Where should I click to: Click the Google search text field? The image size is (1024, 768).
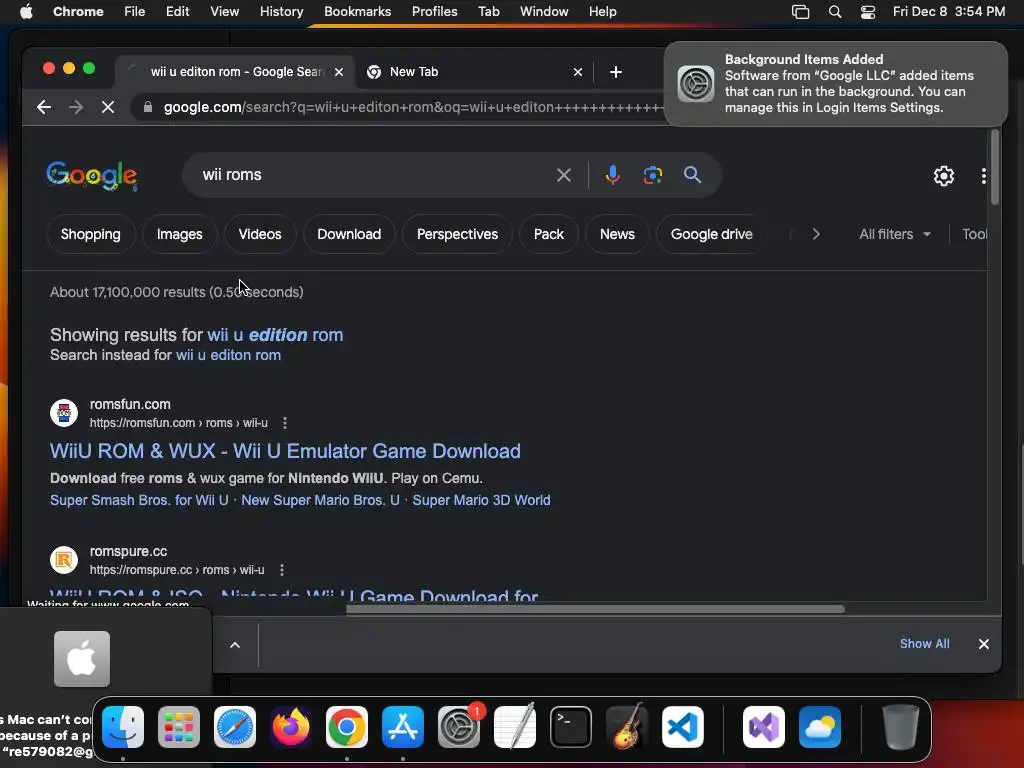click(372, 175)
